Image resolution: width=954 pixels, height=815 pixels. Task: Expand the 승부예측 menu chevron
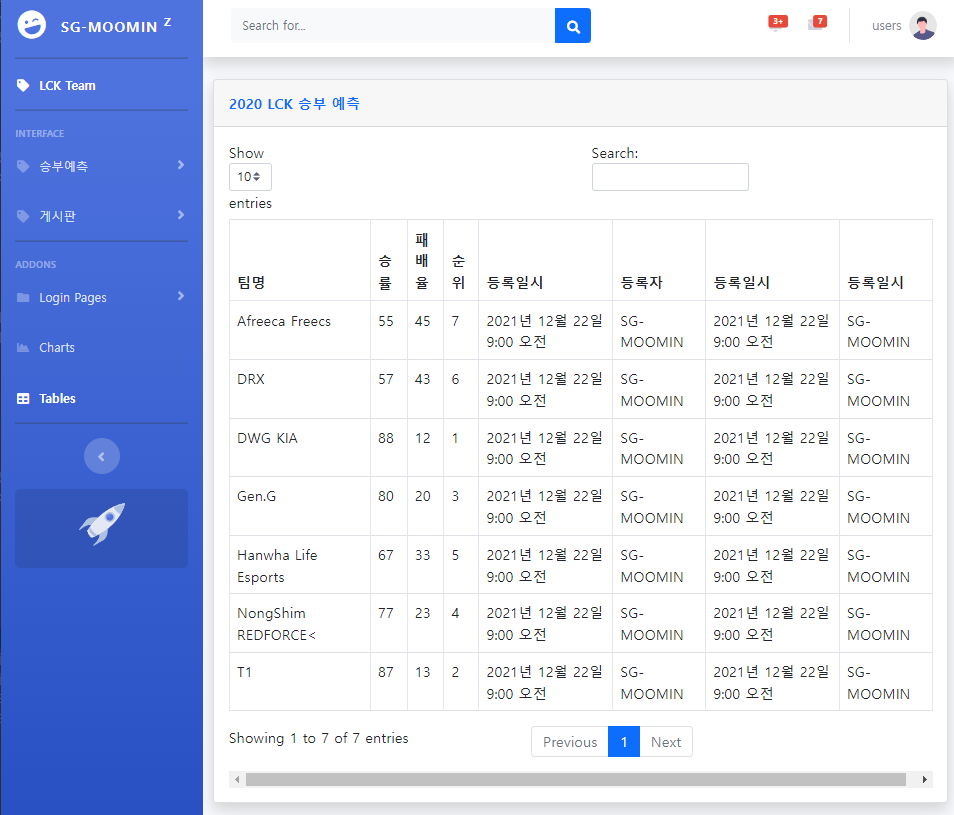click(x=181, y=165)
